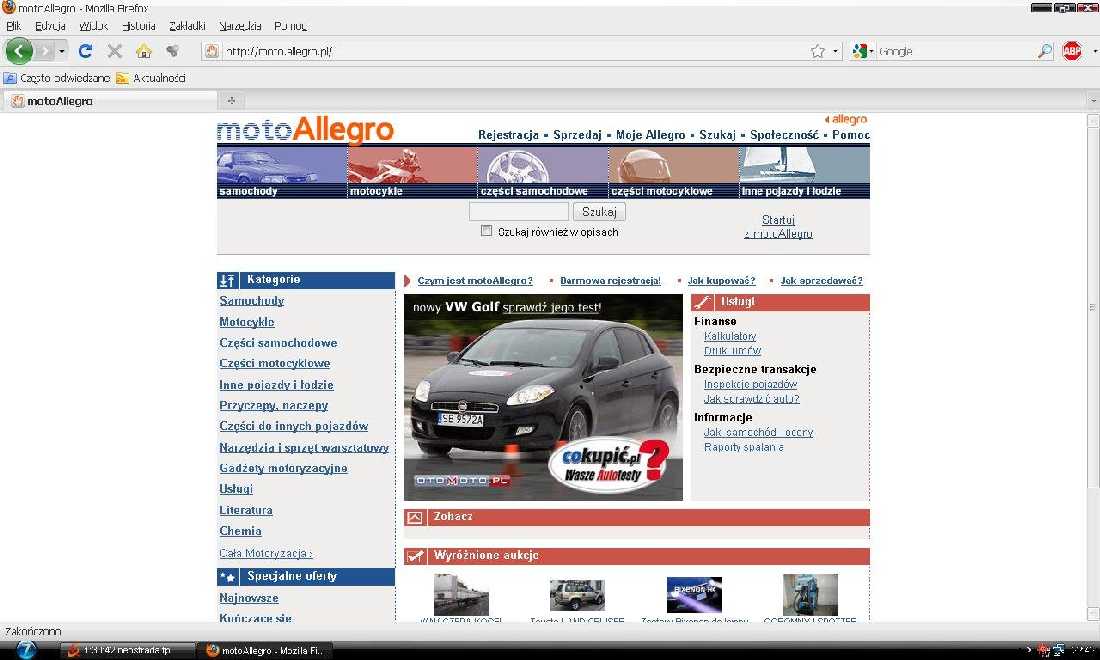Bookmark this page with the star
This screenshot has width=1100, height=660.
pos(818,51)
